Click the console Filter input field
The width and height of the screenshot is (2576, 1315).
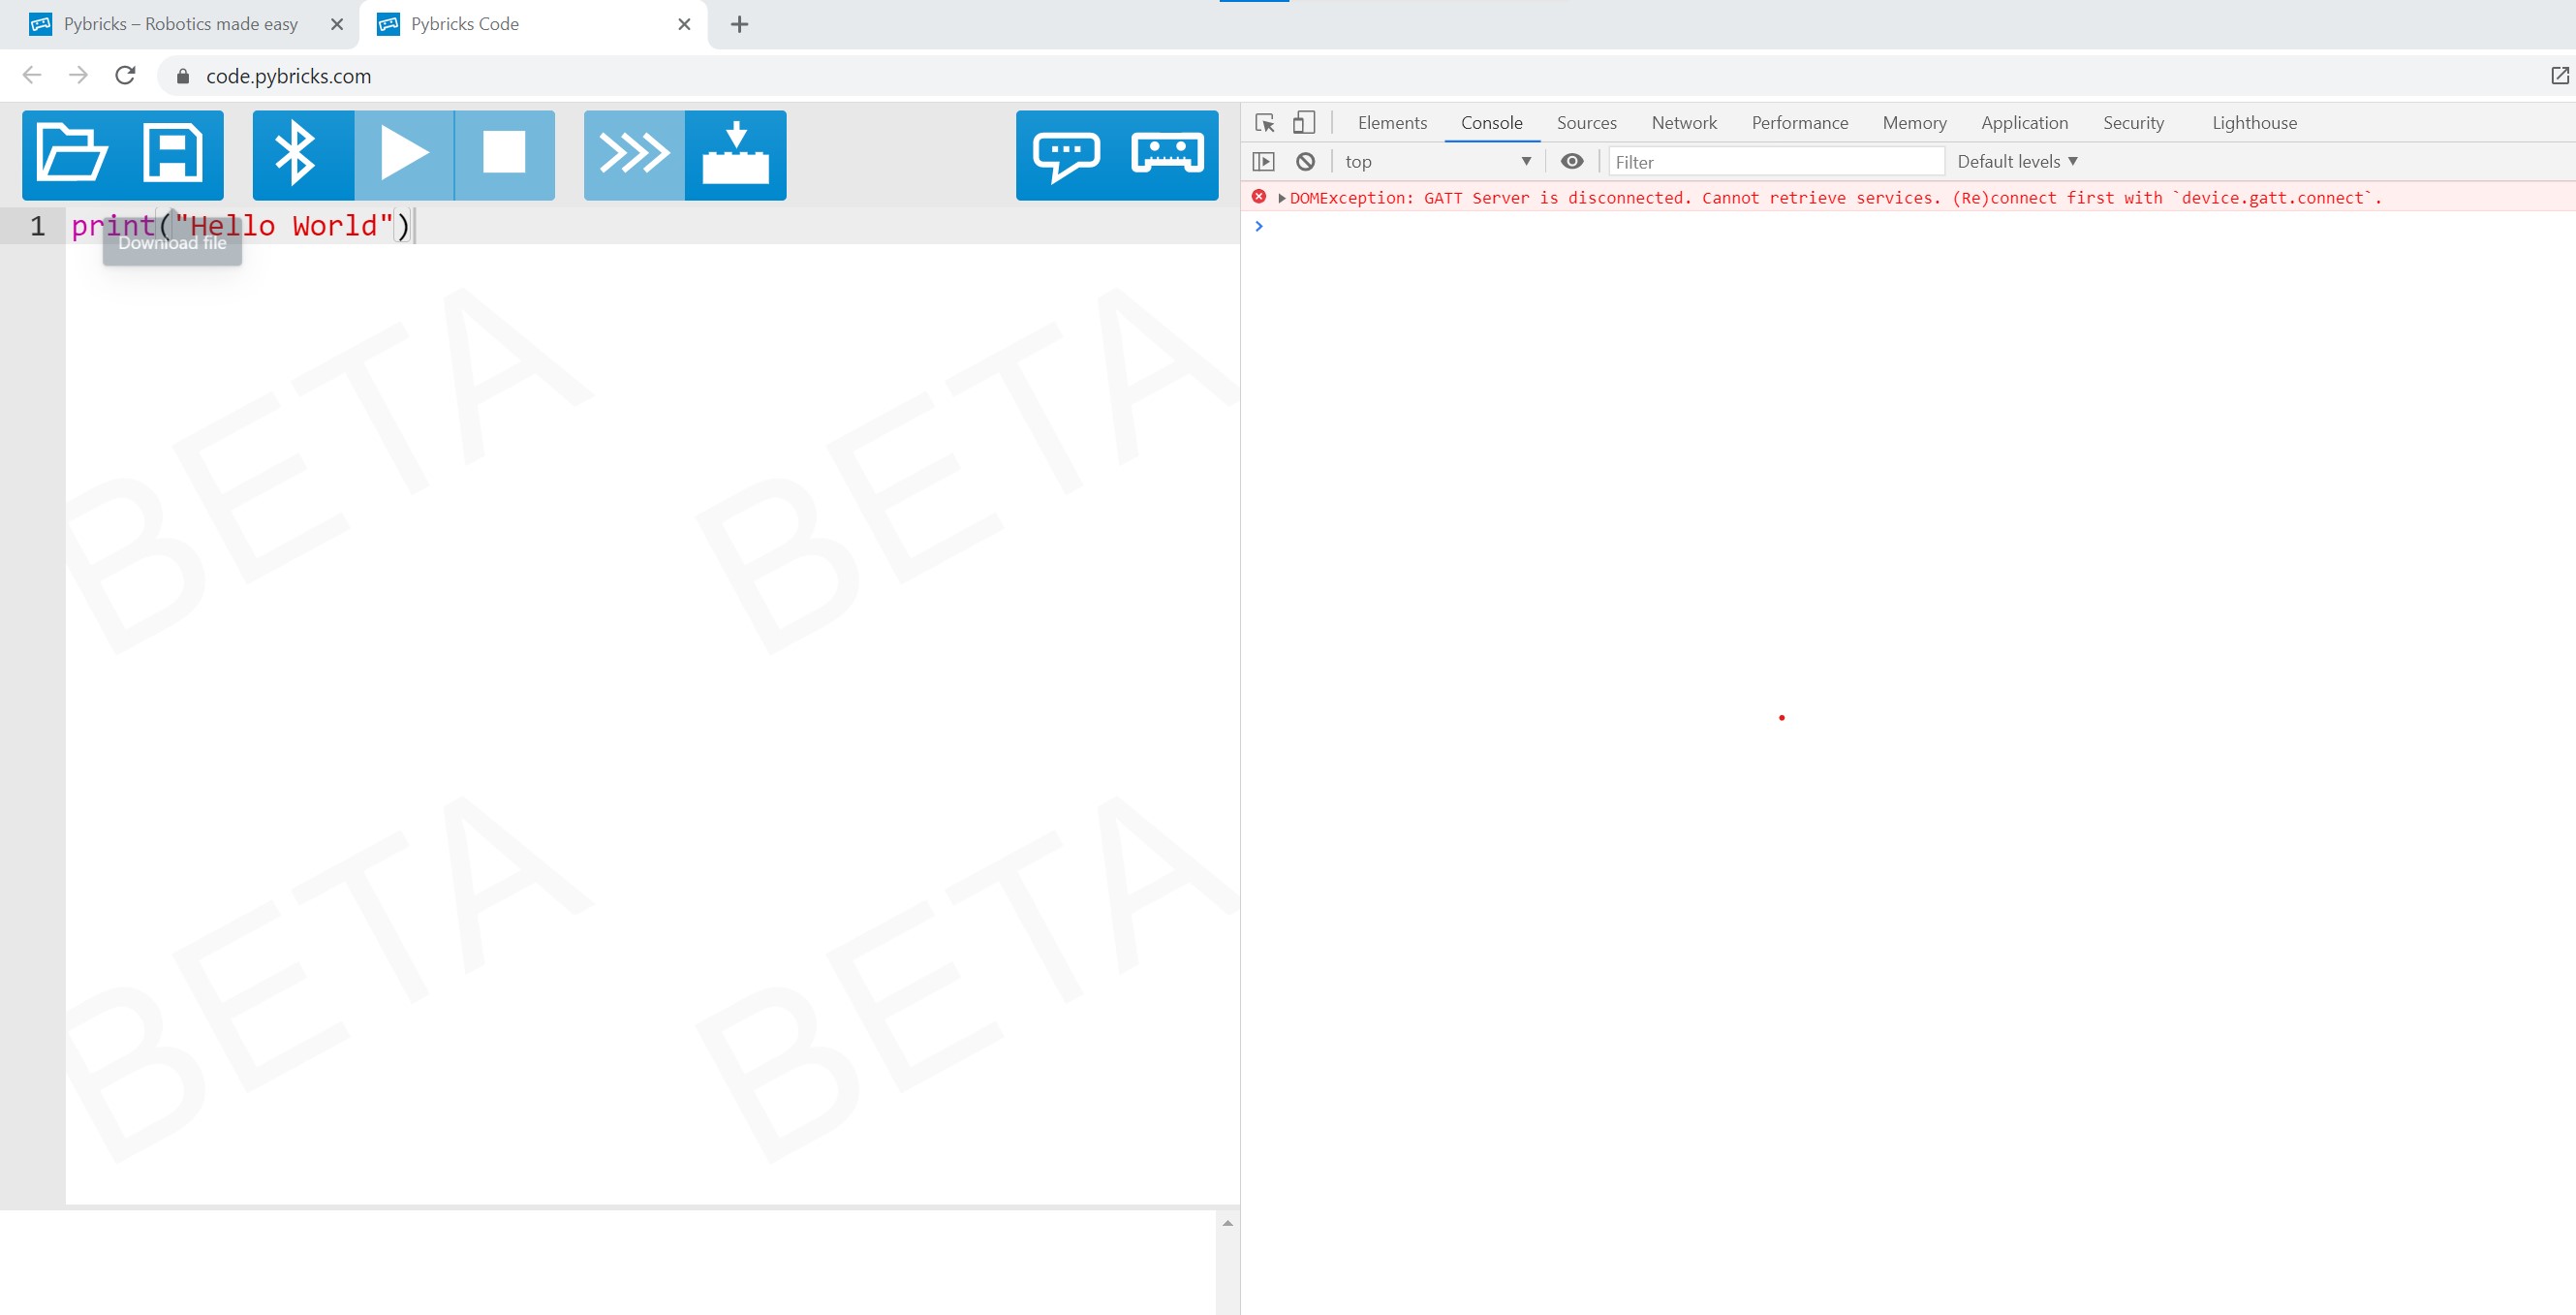[1775, 162]
